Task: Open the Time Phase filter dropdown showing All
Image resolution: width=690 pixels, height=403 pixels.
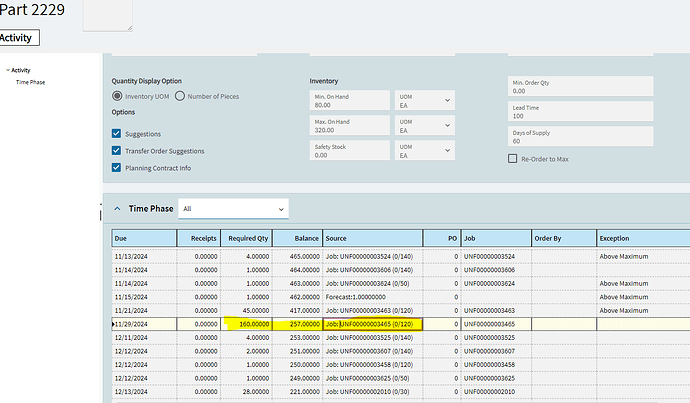Action: (233, 209)
